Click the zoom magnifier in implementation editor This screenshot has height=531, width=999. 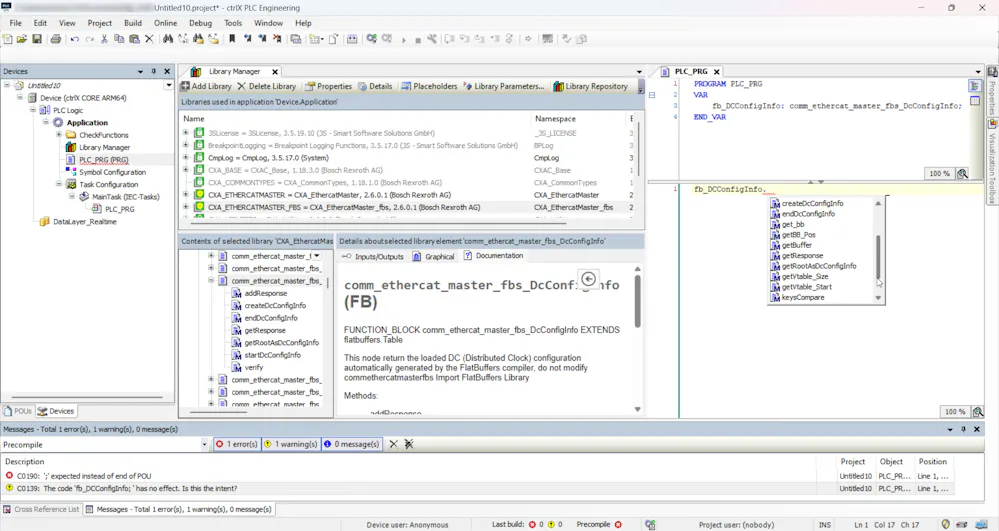[x=978, y=412]
